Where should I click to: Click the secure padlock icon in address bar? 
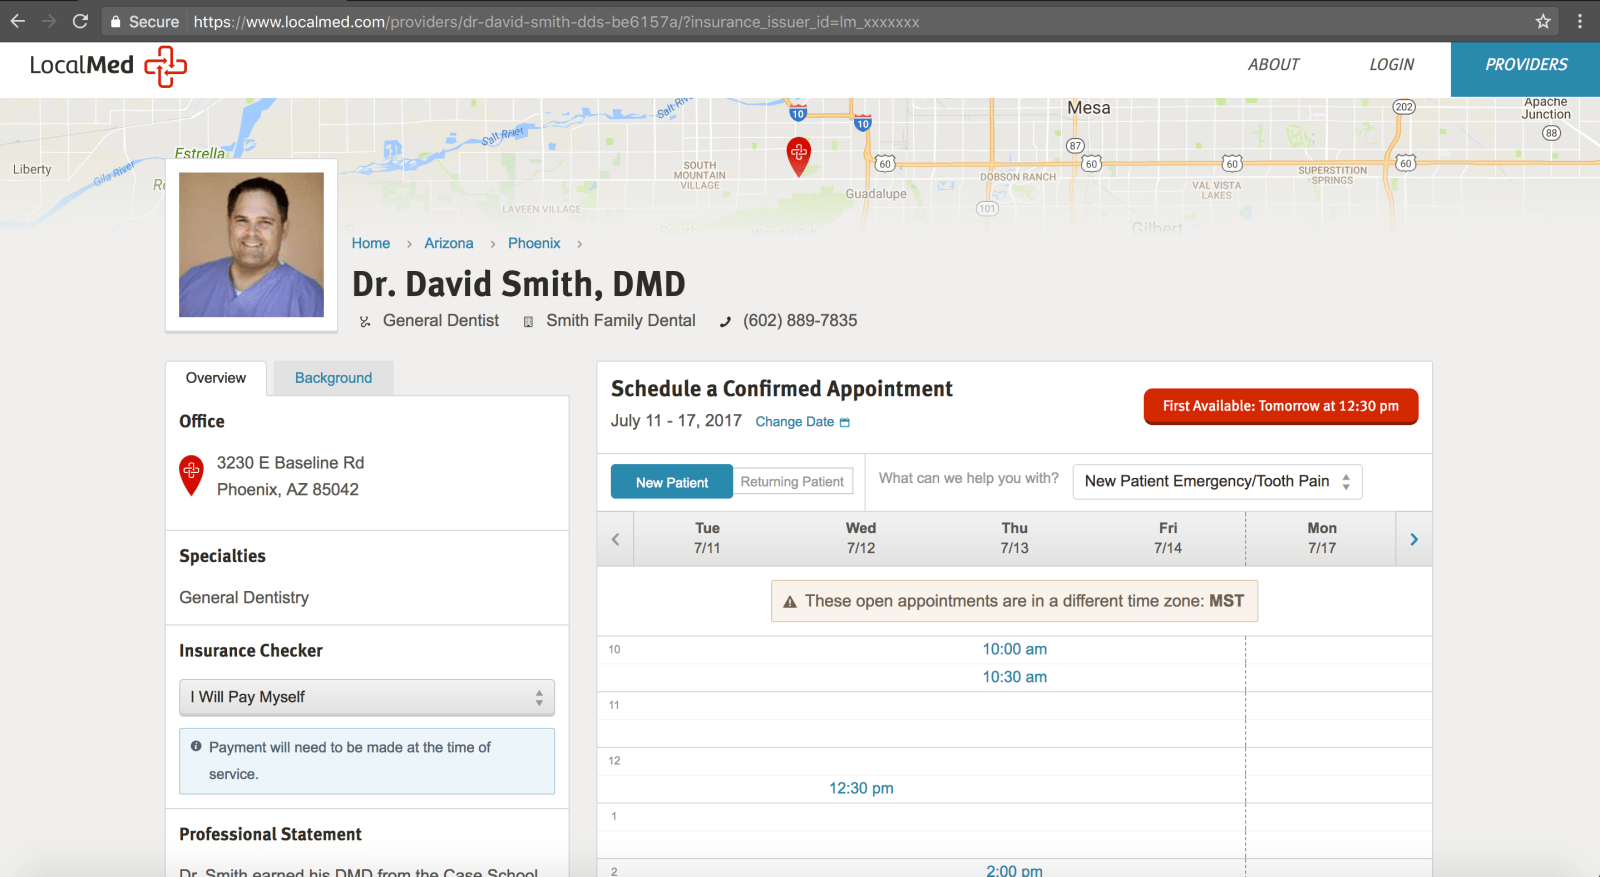tap(116, 21)
